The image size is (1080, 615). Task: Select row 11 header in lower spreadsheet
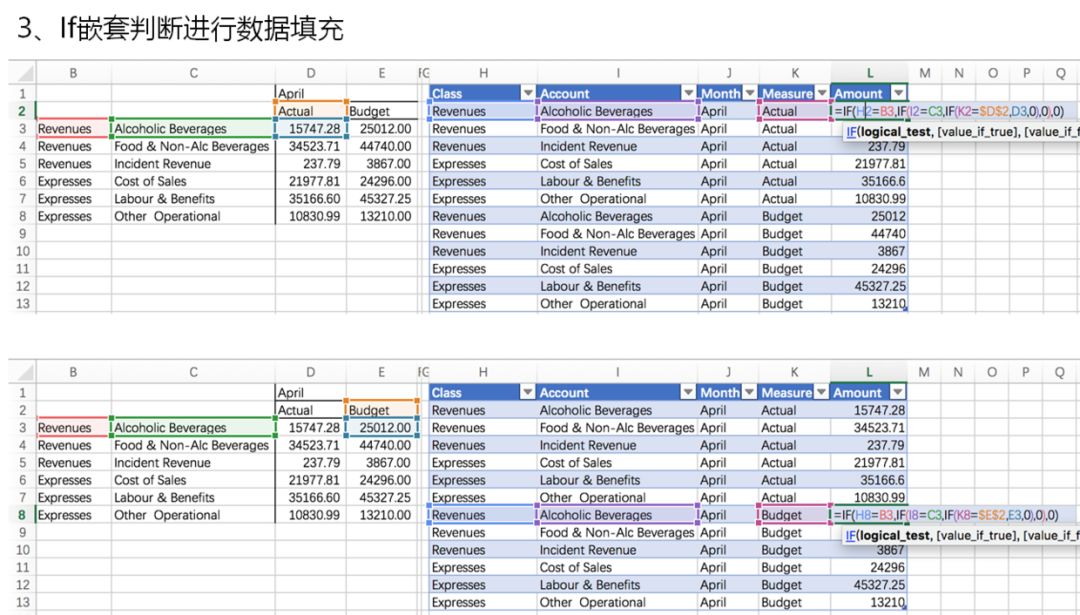[x=23, y=567]
